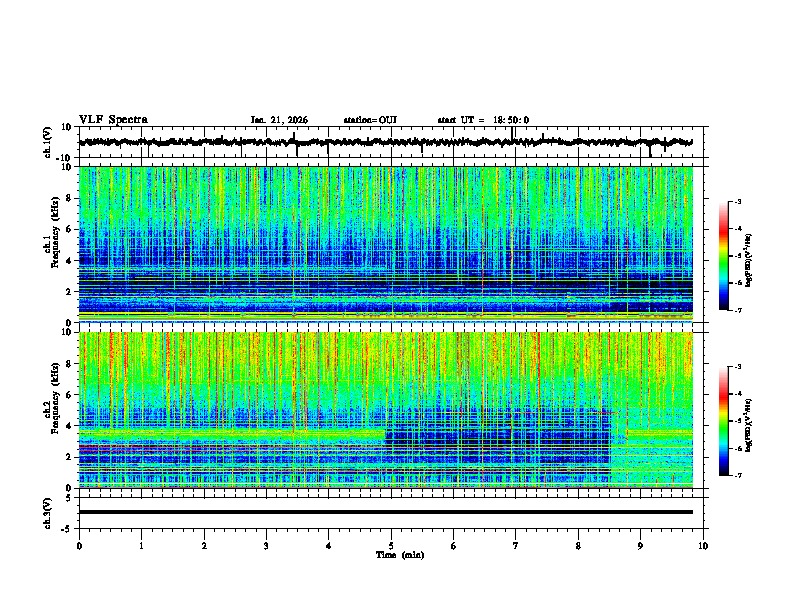792x612 pixels.
Task: Click the ch.1 spectrogram color bar
Action: click(724, 256)
